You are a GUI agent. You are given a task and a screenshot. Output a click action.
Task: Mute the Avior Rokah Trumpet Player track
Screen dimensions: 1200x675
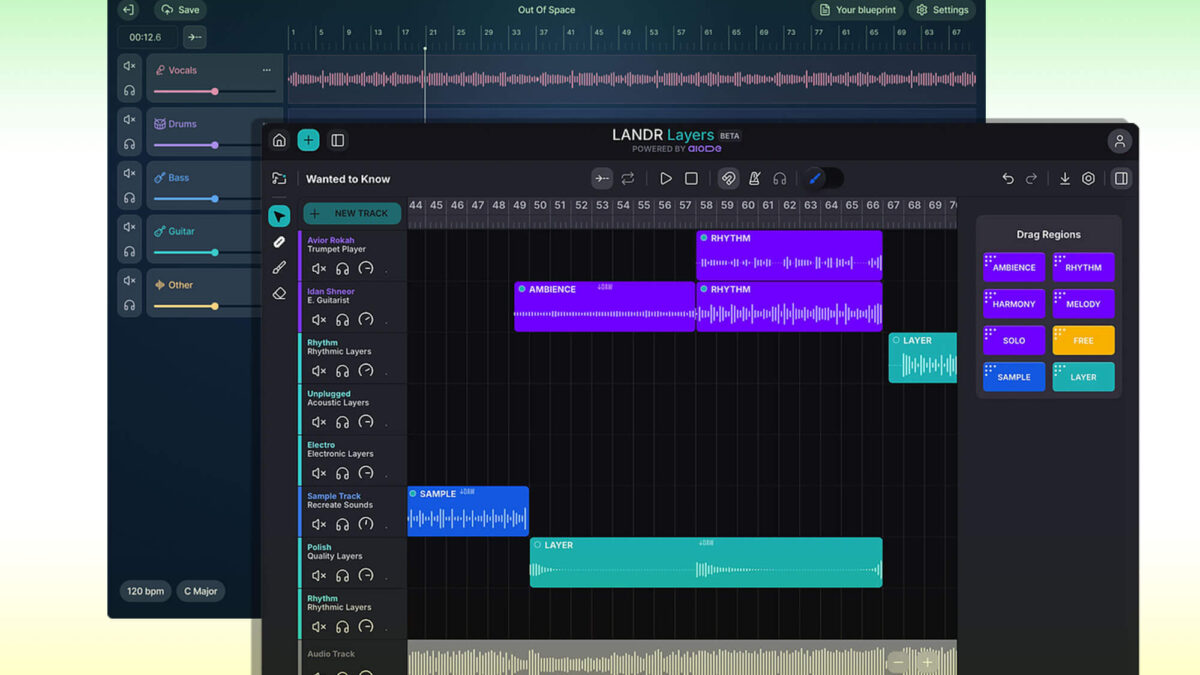318,269
